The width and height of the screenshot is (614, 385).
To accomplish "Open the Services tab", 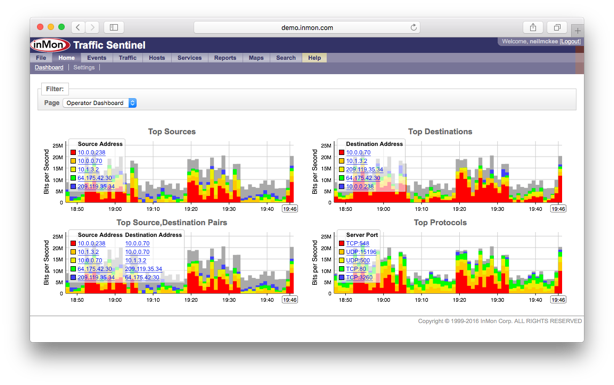I will 190,58.
